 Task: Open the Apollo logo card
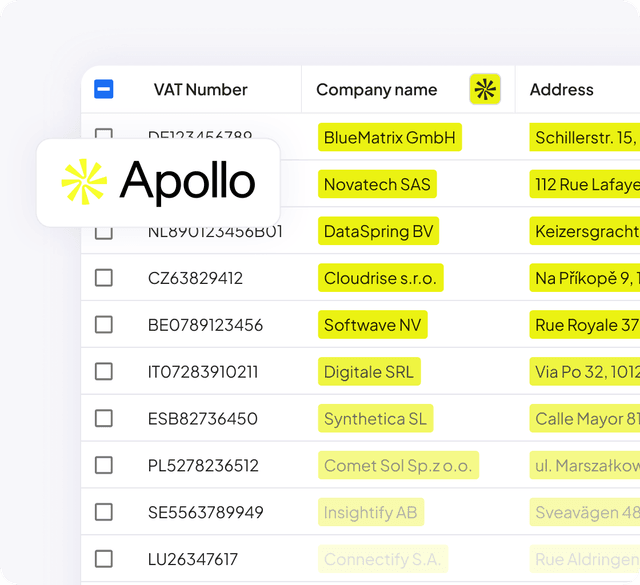point(158,182)
